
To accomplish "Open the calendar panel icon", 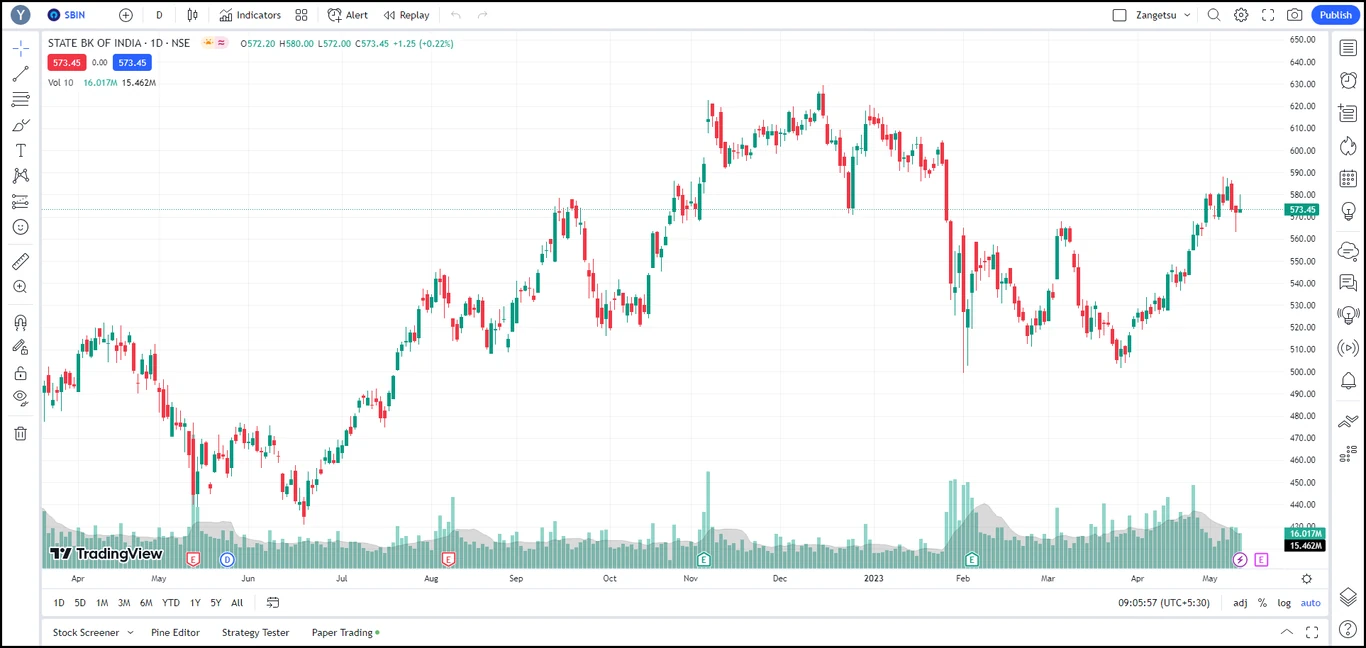I will (1348, 179).
